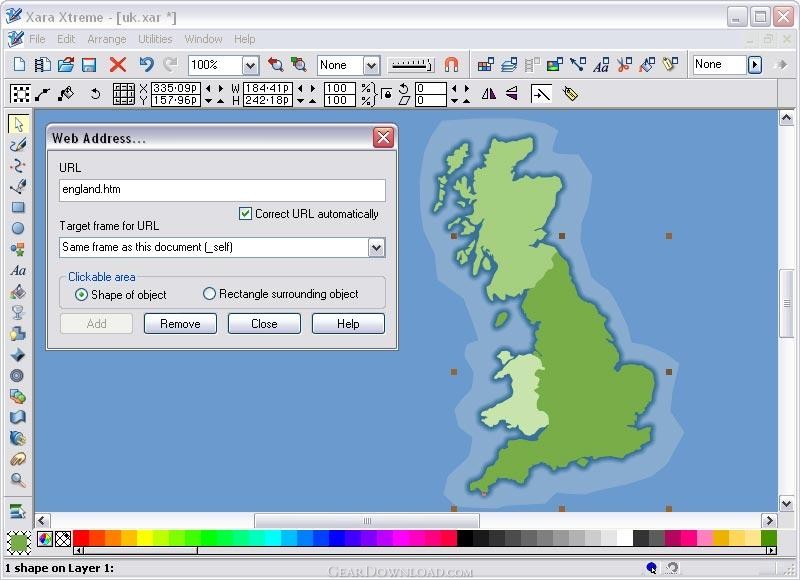Click the Help button in dialog

click(x=348, y=323)
